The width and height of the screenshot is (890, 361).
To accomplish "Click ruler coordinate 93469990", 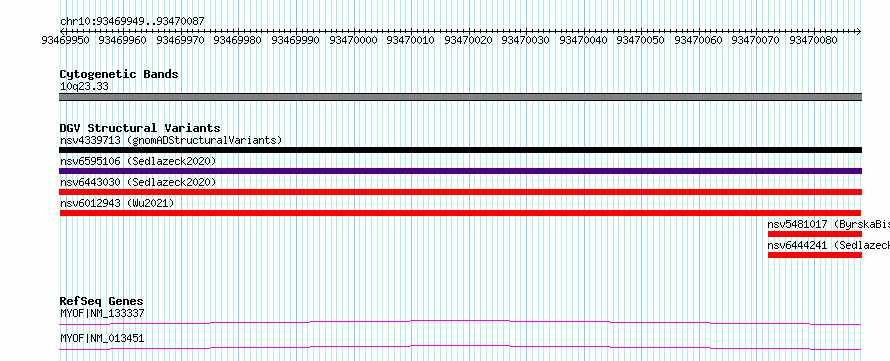I will pos(296,40).
